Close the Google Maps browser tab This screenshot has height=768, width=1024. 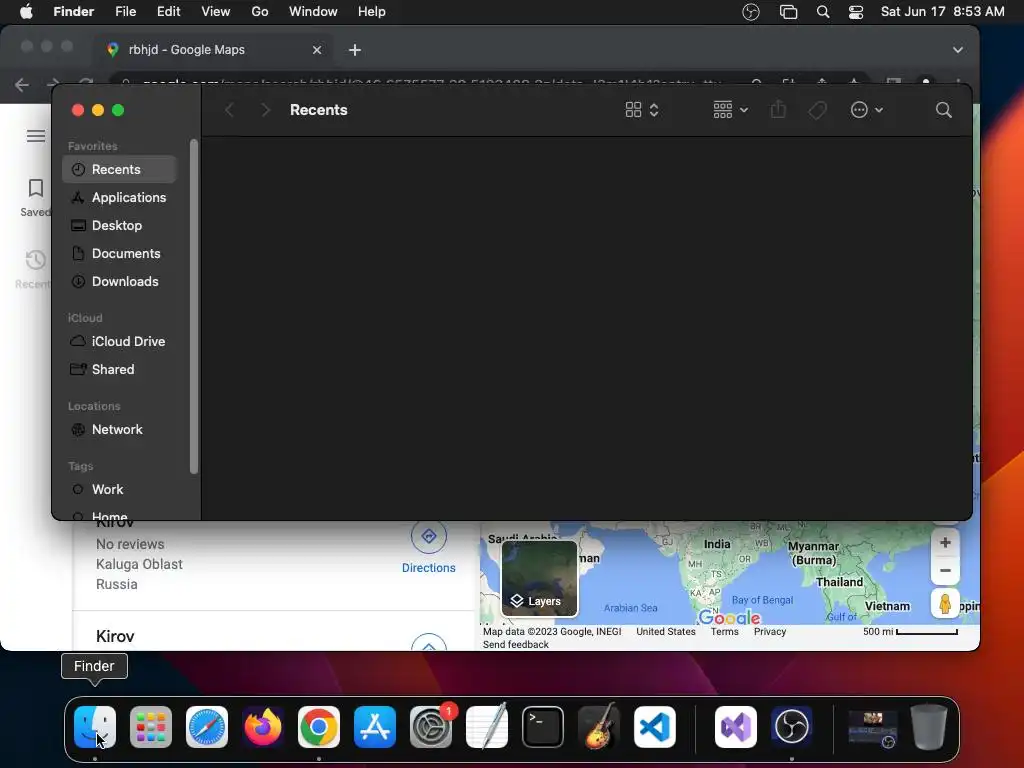(317, 50)
